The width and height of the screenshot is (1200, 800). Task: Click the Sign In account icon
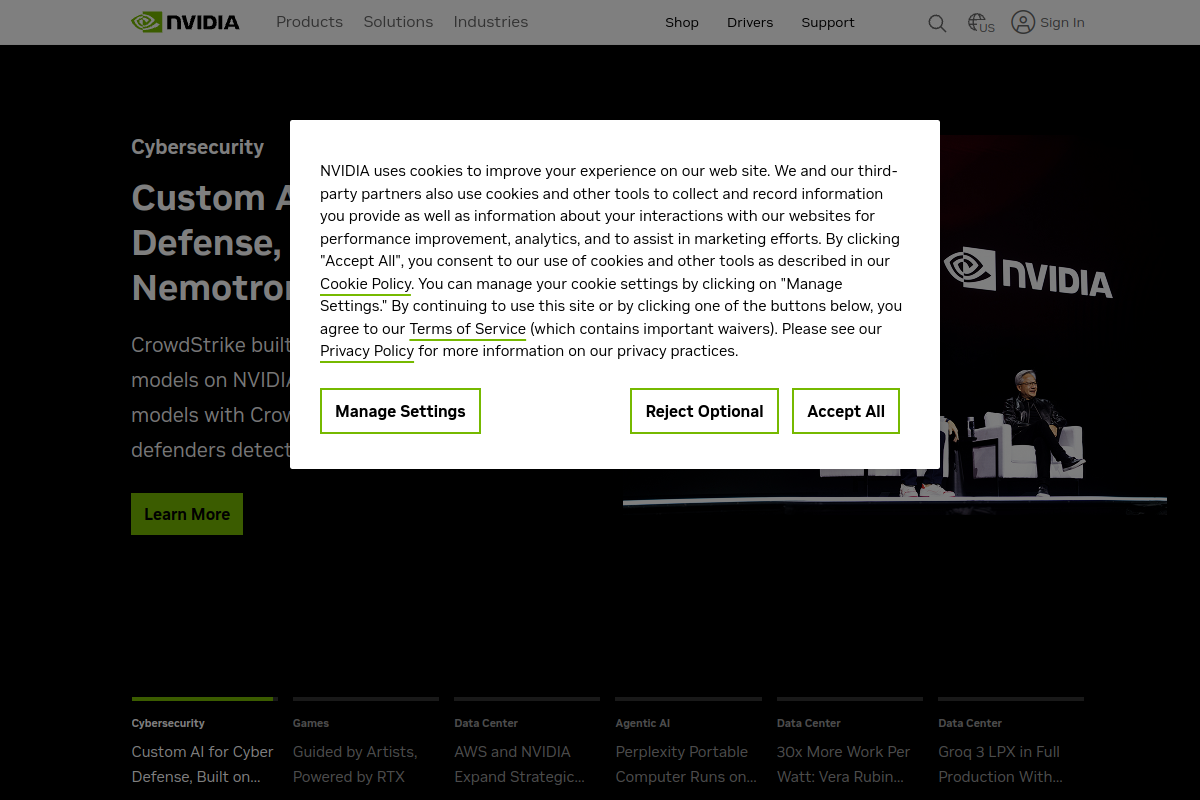1023,22
